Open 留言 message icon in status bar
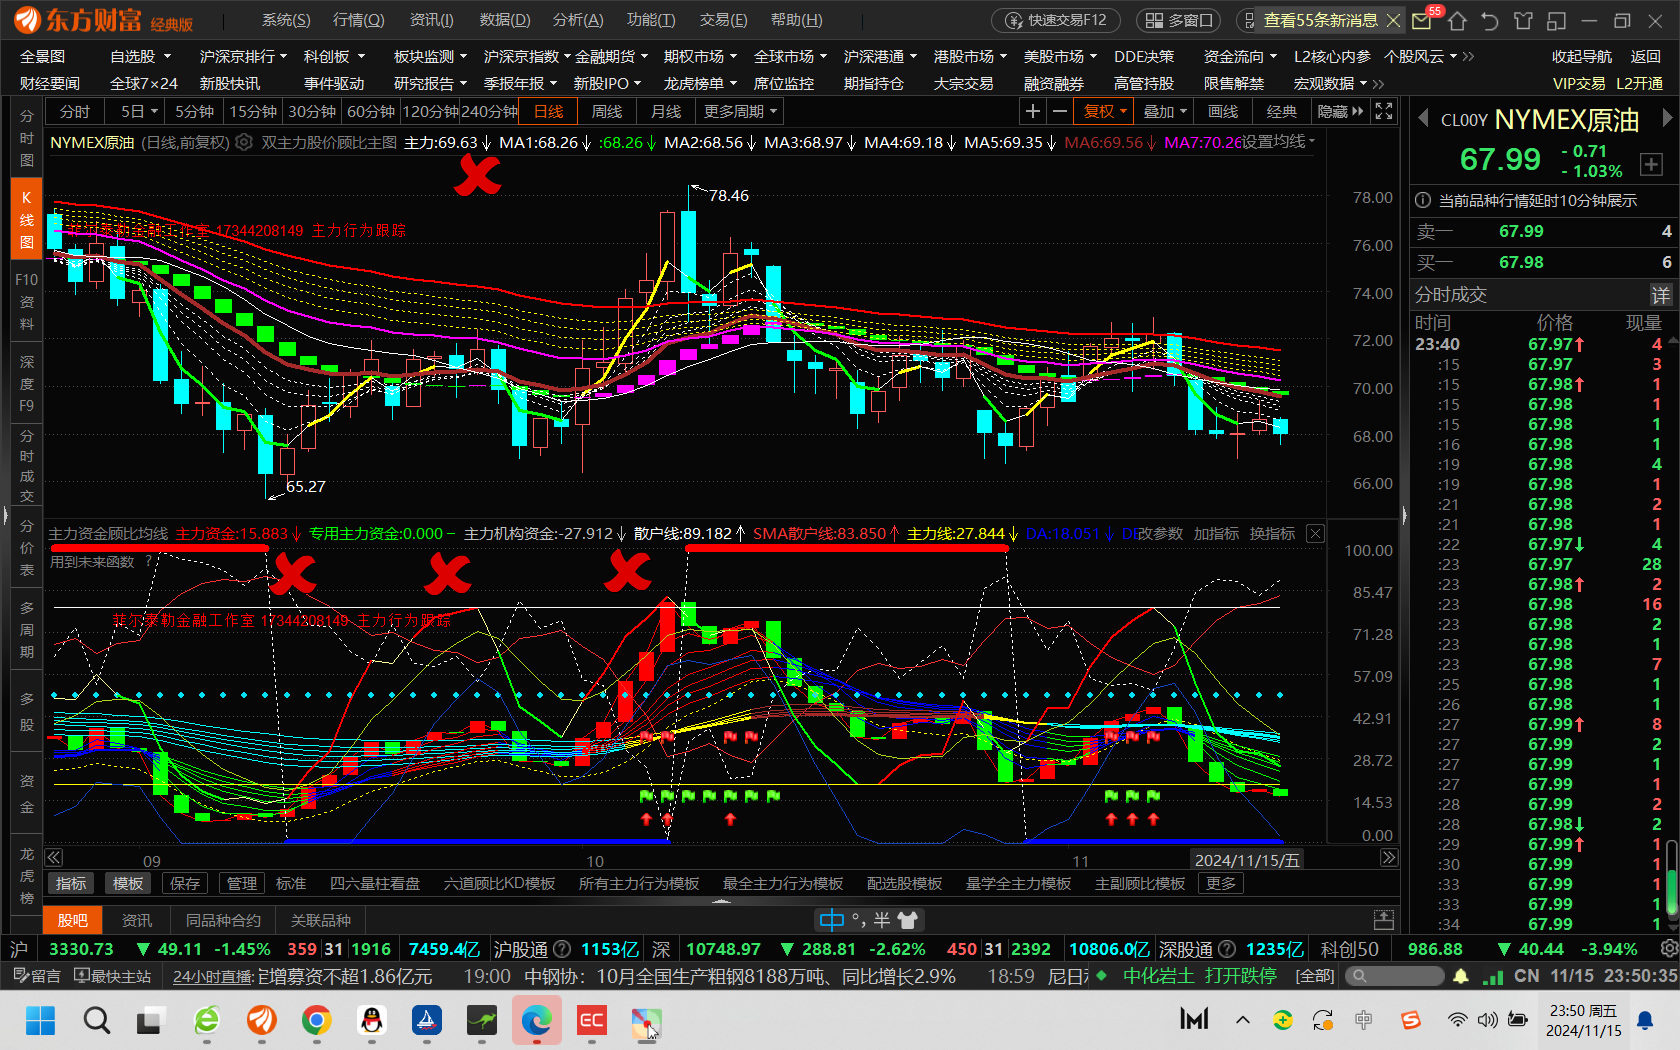The height and width of the screenshot is (1050, 1680). coord(36,976)
